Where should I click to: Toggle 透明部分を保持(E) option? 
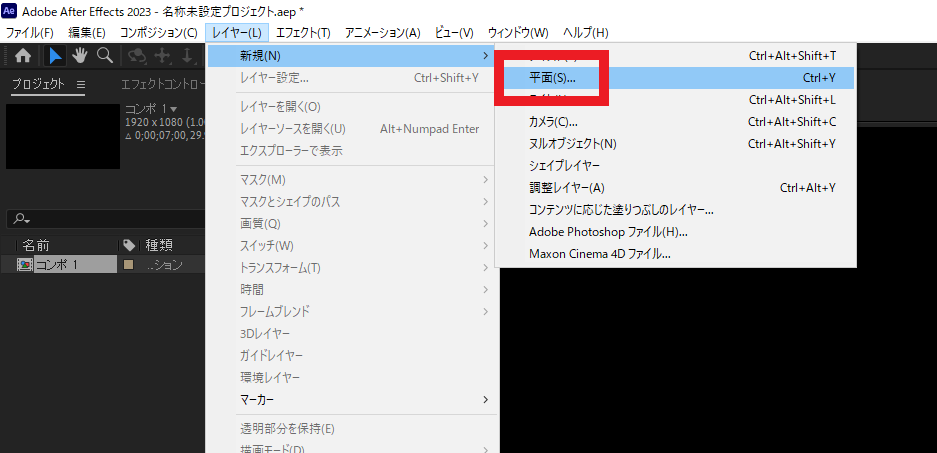click(351, 428)
